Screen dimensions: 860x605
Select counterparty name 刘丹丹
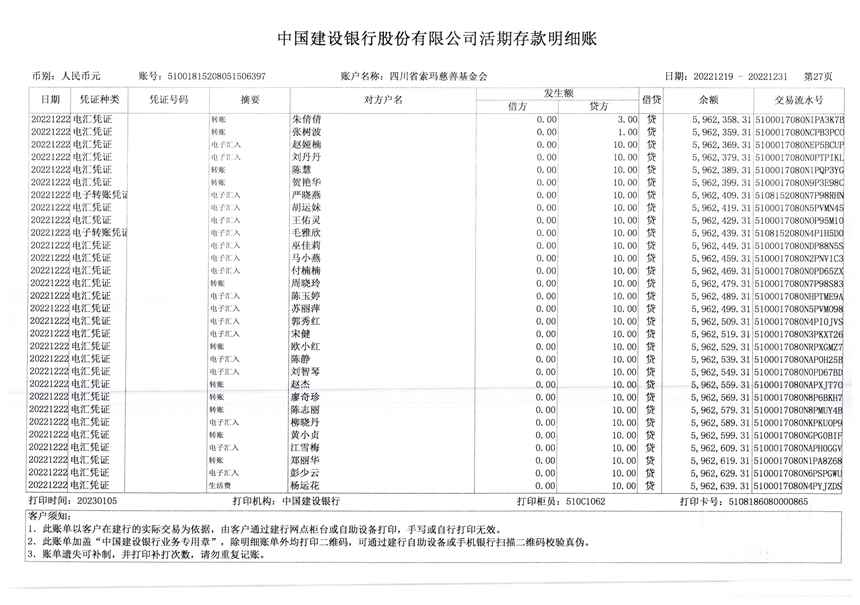306,157
